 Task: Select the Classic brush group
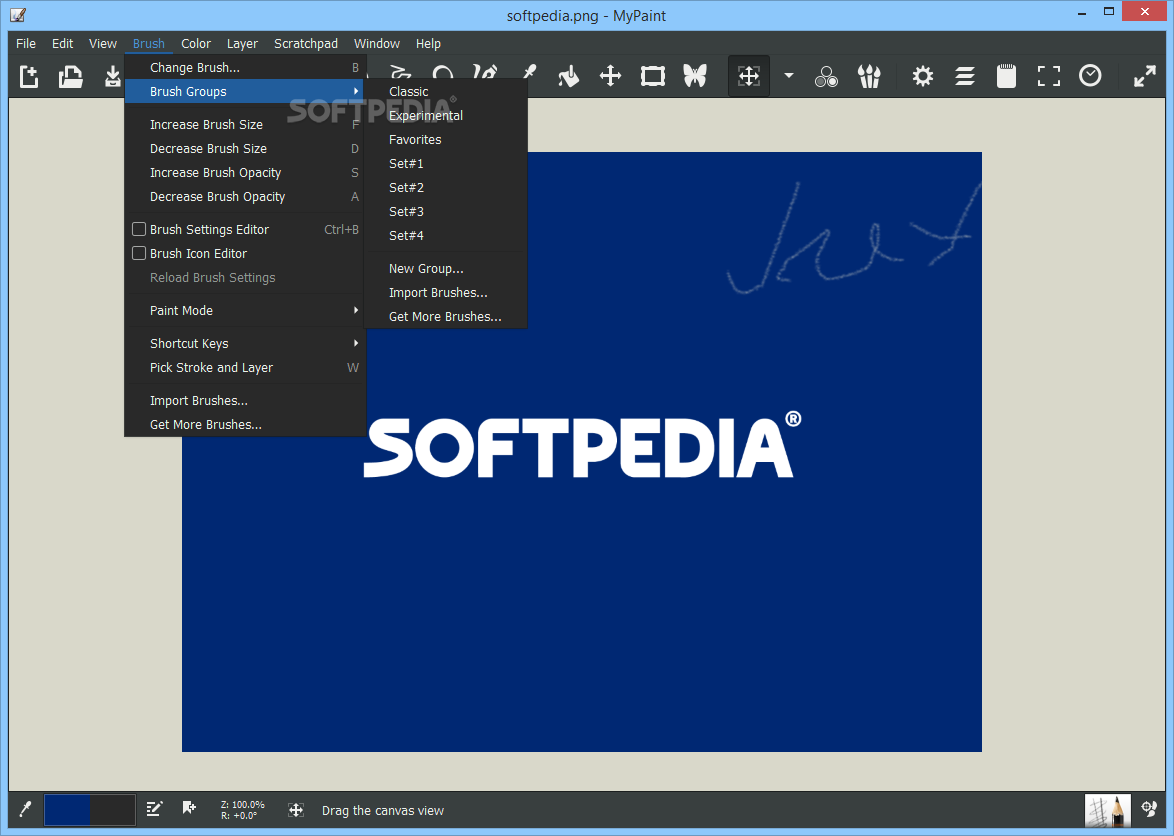pyautogui.click(x=446, y=91)
